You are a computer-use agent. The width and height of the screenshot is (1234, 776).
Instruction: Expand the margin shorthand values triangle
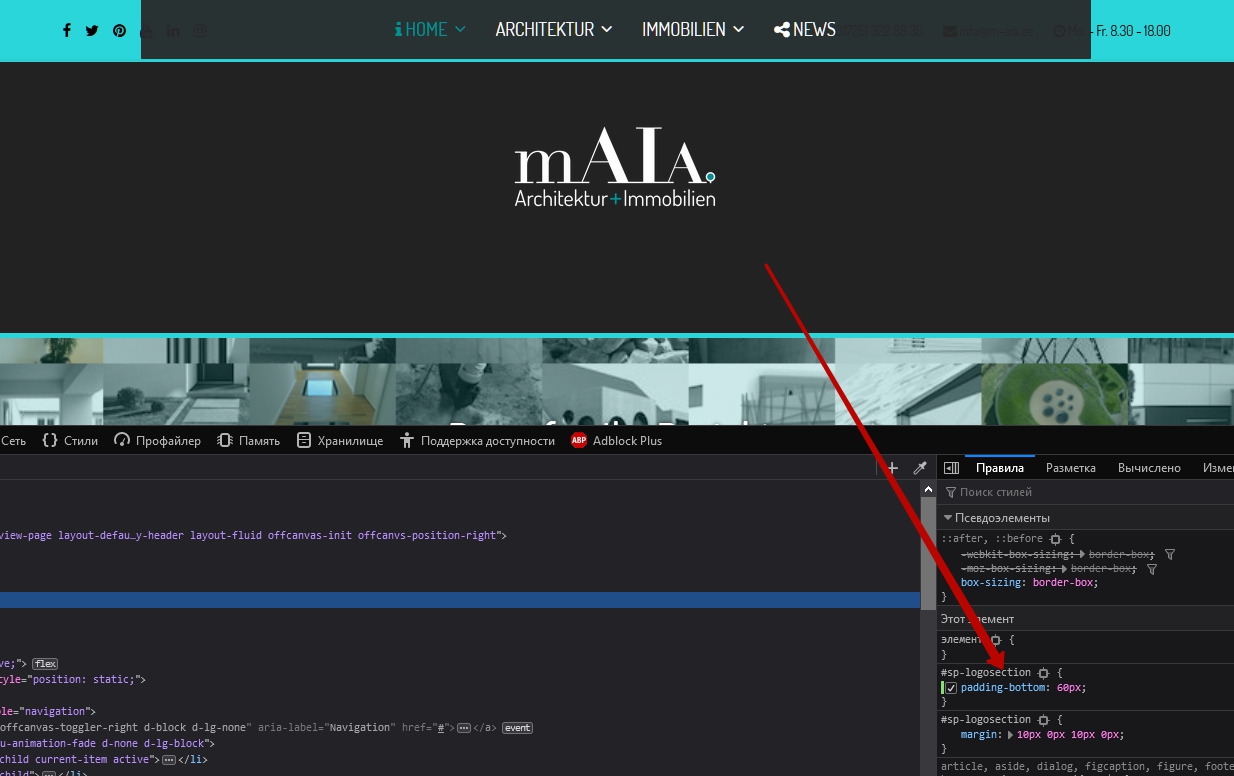(1010, 734)
